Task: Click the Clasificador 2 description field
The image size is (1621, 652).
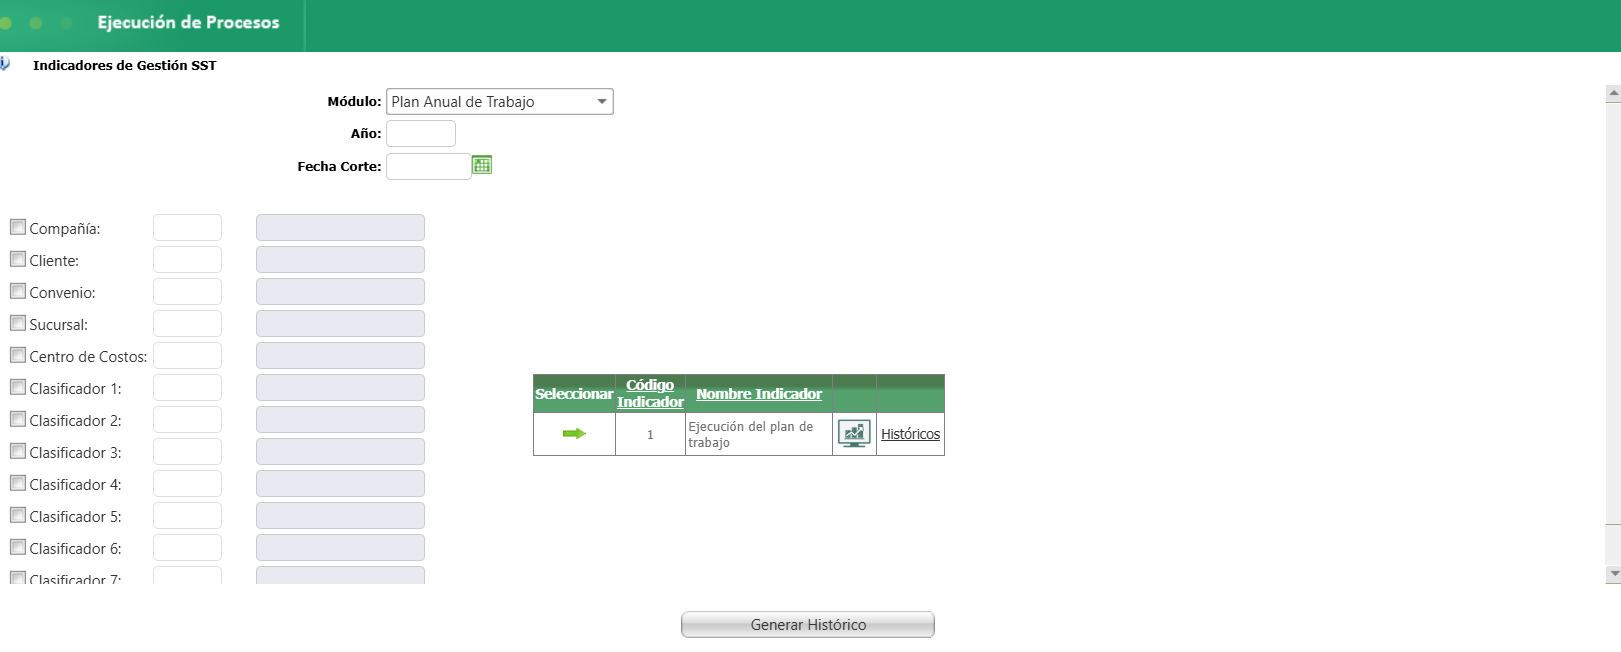Action: click(x=340, y=419)
